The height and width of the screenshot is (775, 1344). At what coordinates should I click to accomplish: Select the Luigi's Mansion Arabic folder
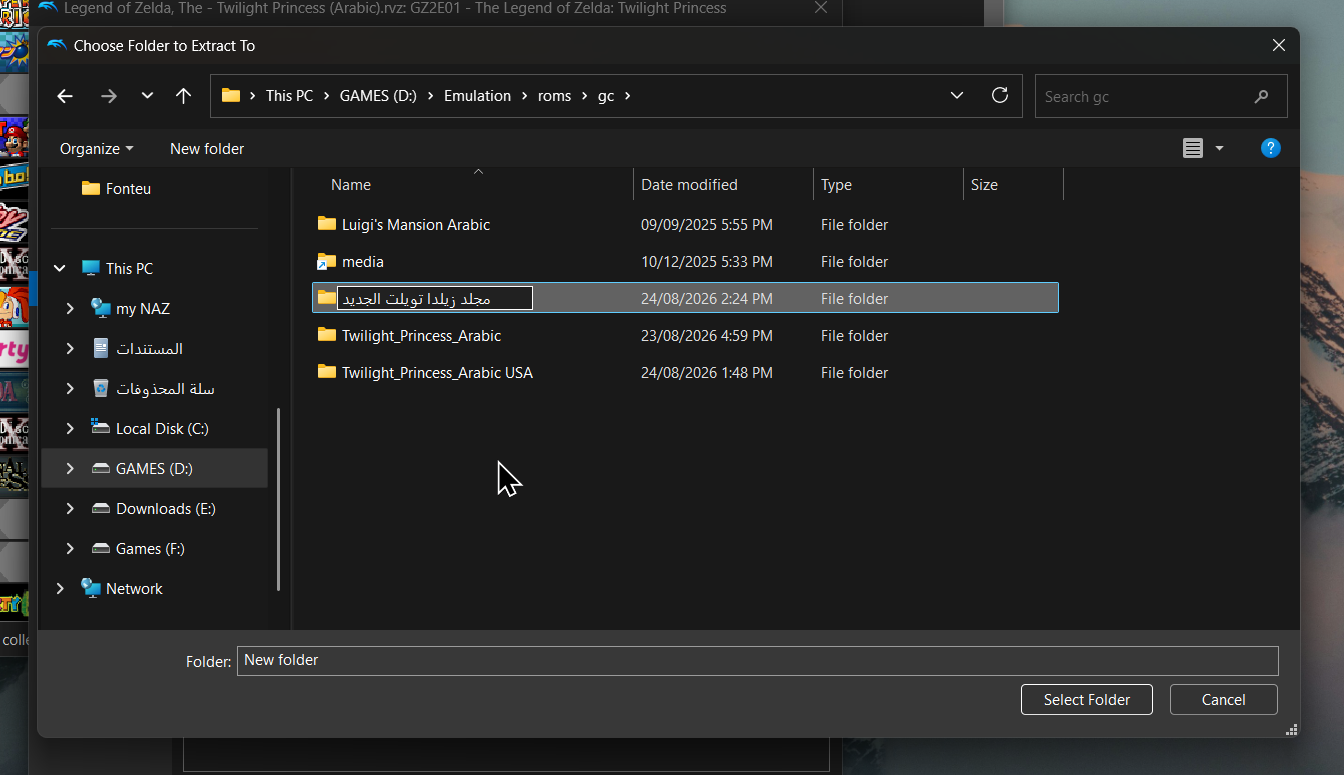click(685, 224)
